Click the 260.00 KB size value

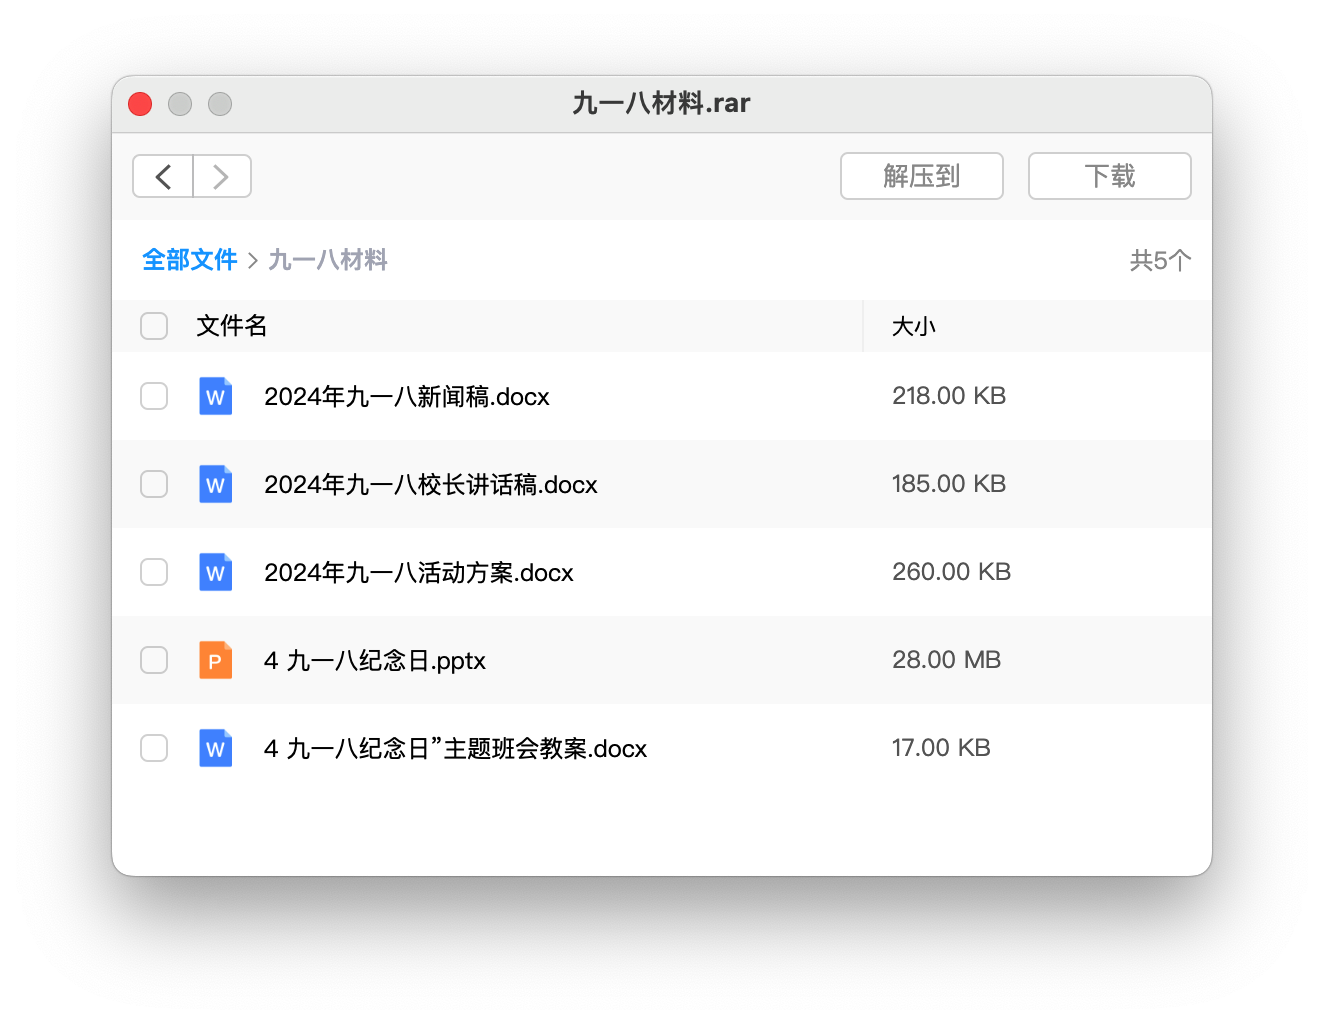(x=952, y=572)
